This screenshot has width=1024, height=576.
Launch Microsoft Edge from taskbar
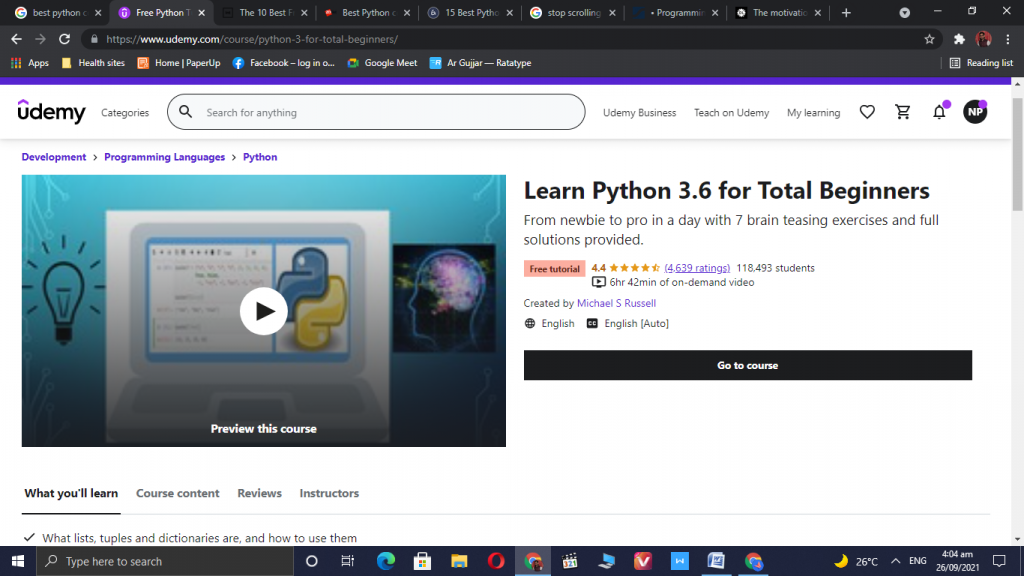click(385, 561)
